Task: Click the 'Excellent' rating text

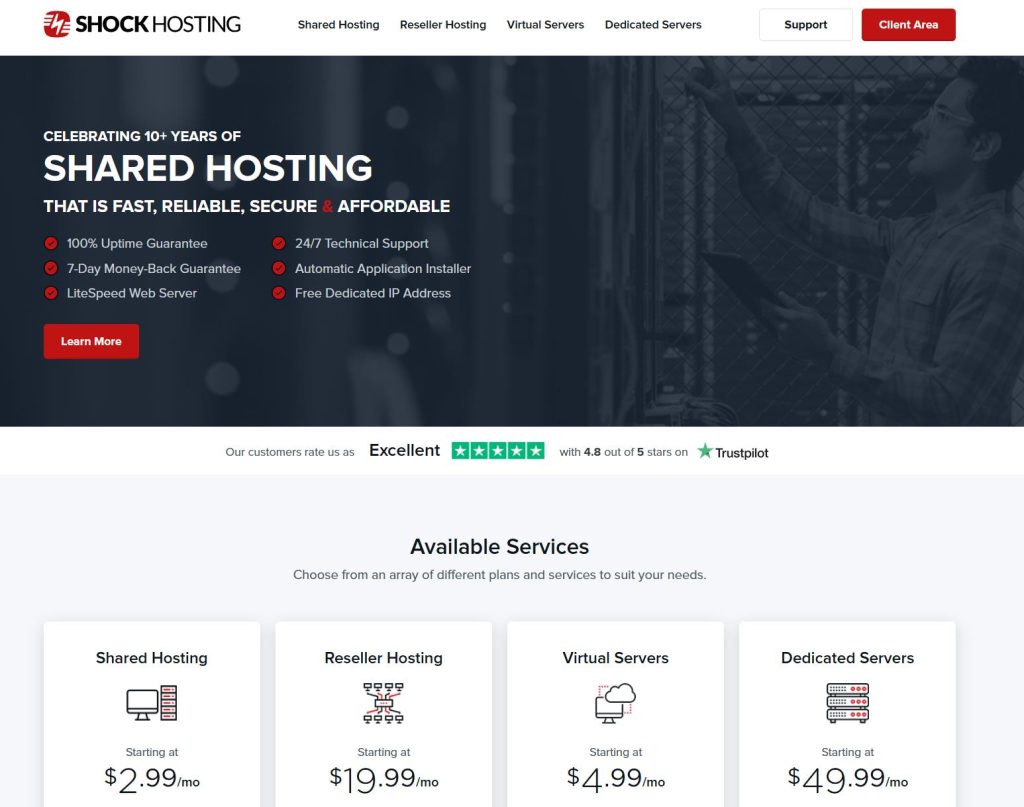Action: 404,451
